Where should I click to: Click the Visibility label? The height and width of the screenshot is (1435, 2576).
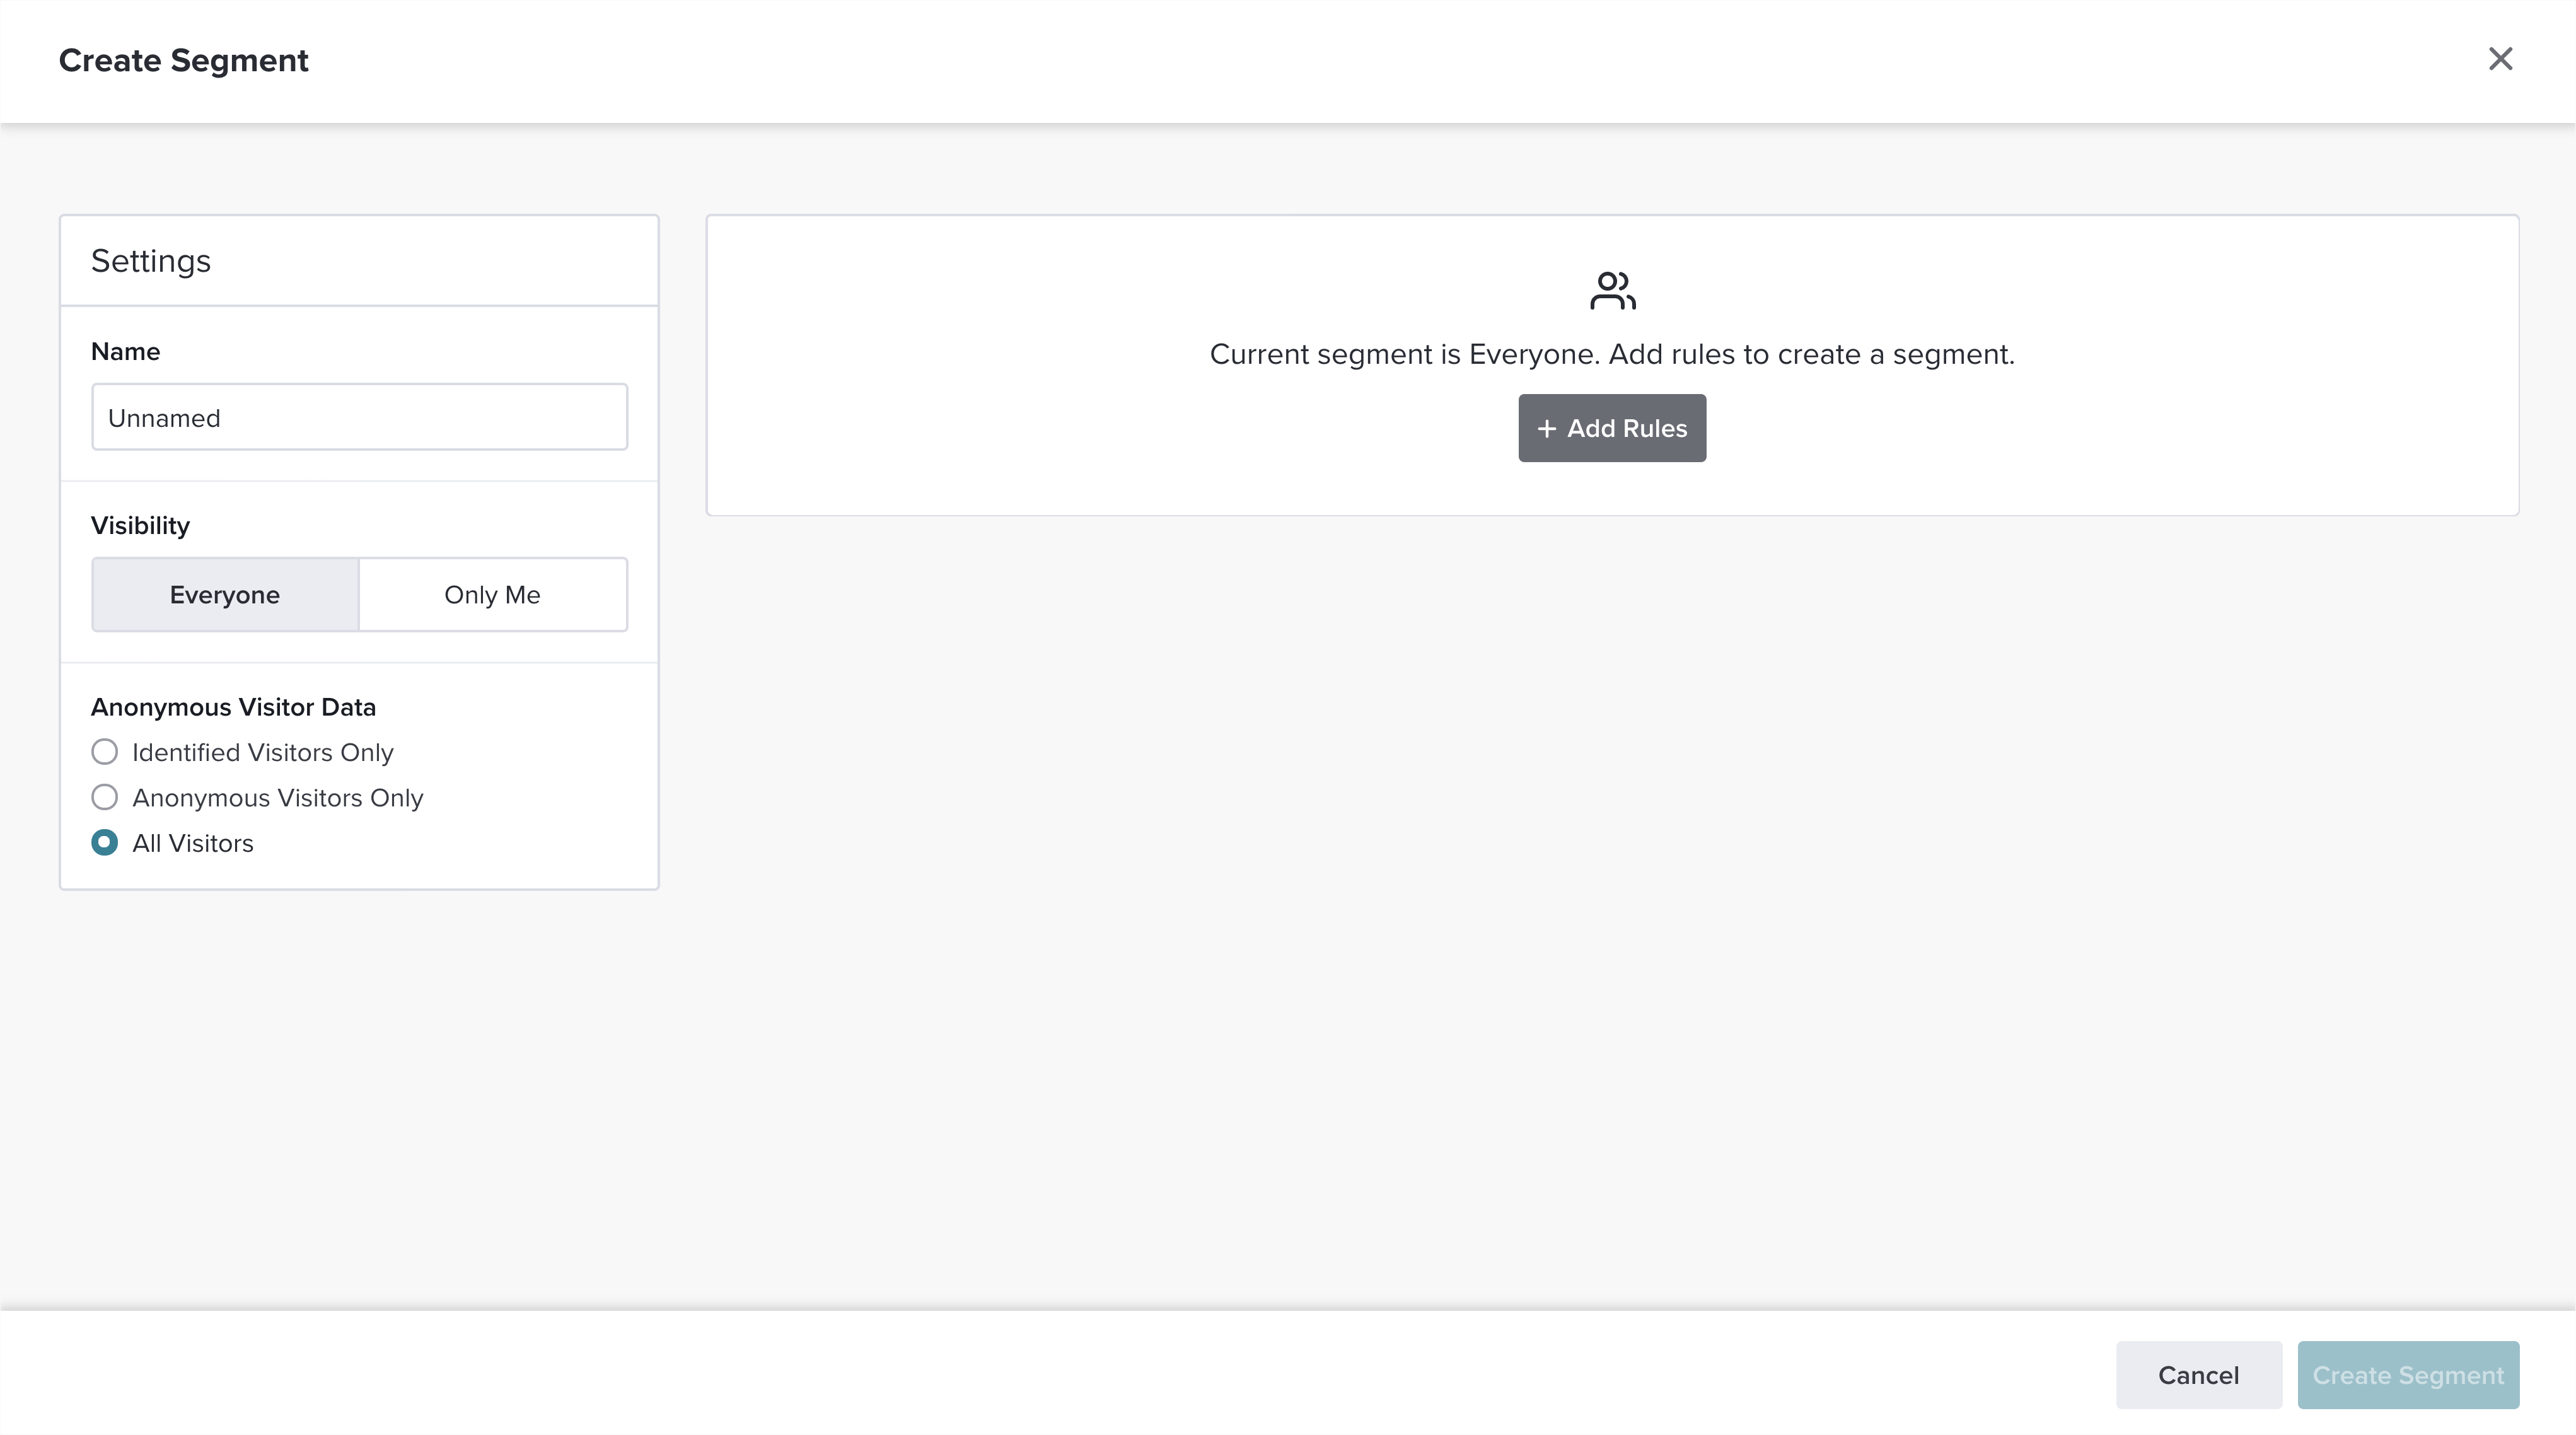[140, 526]
